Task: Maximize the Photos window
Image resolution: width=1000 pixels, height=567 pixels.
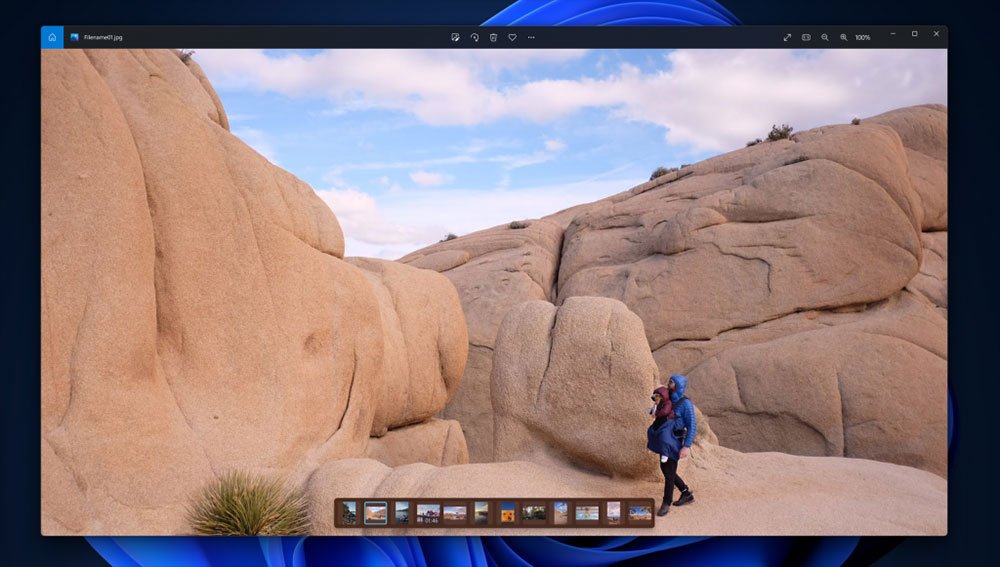Action: [x=915, y=34]
